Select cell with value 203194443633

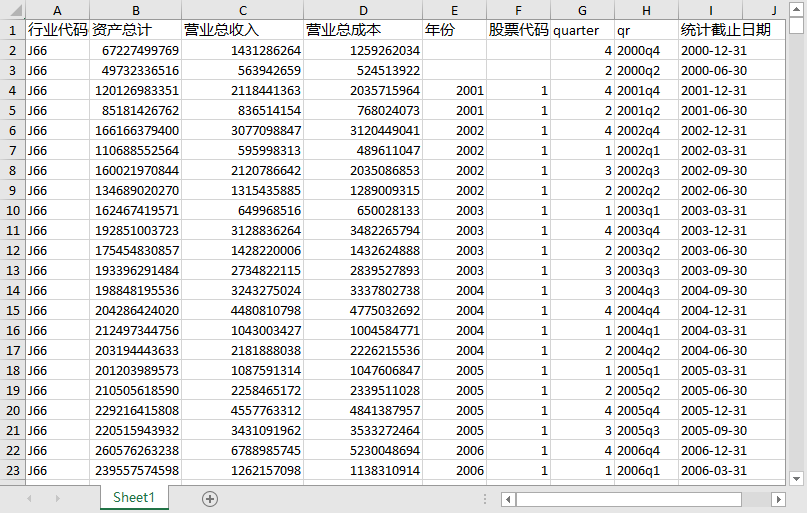coord(136,350)
